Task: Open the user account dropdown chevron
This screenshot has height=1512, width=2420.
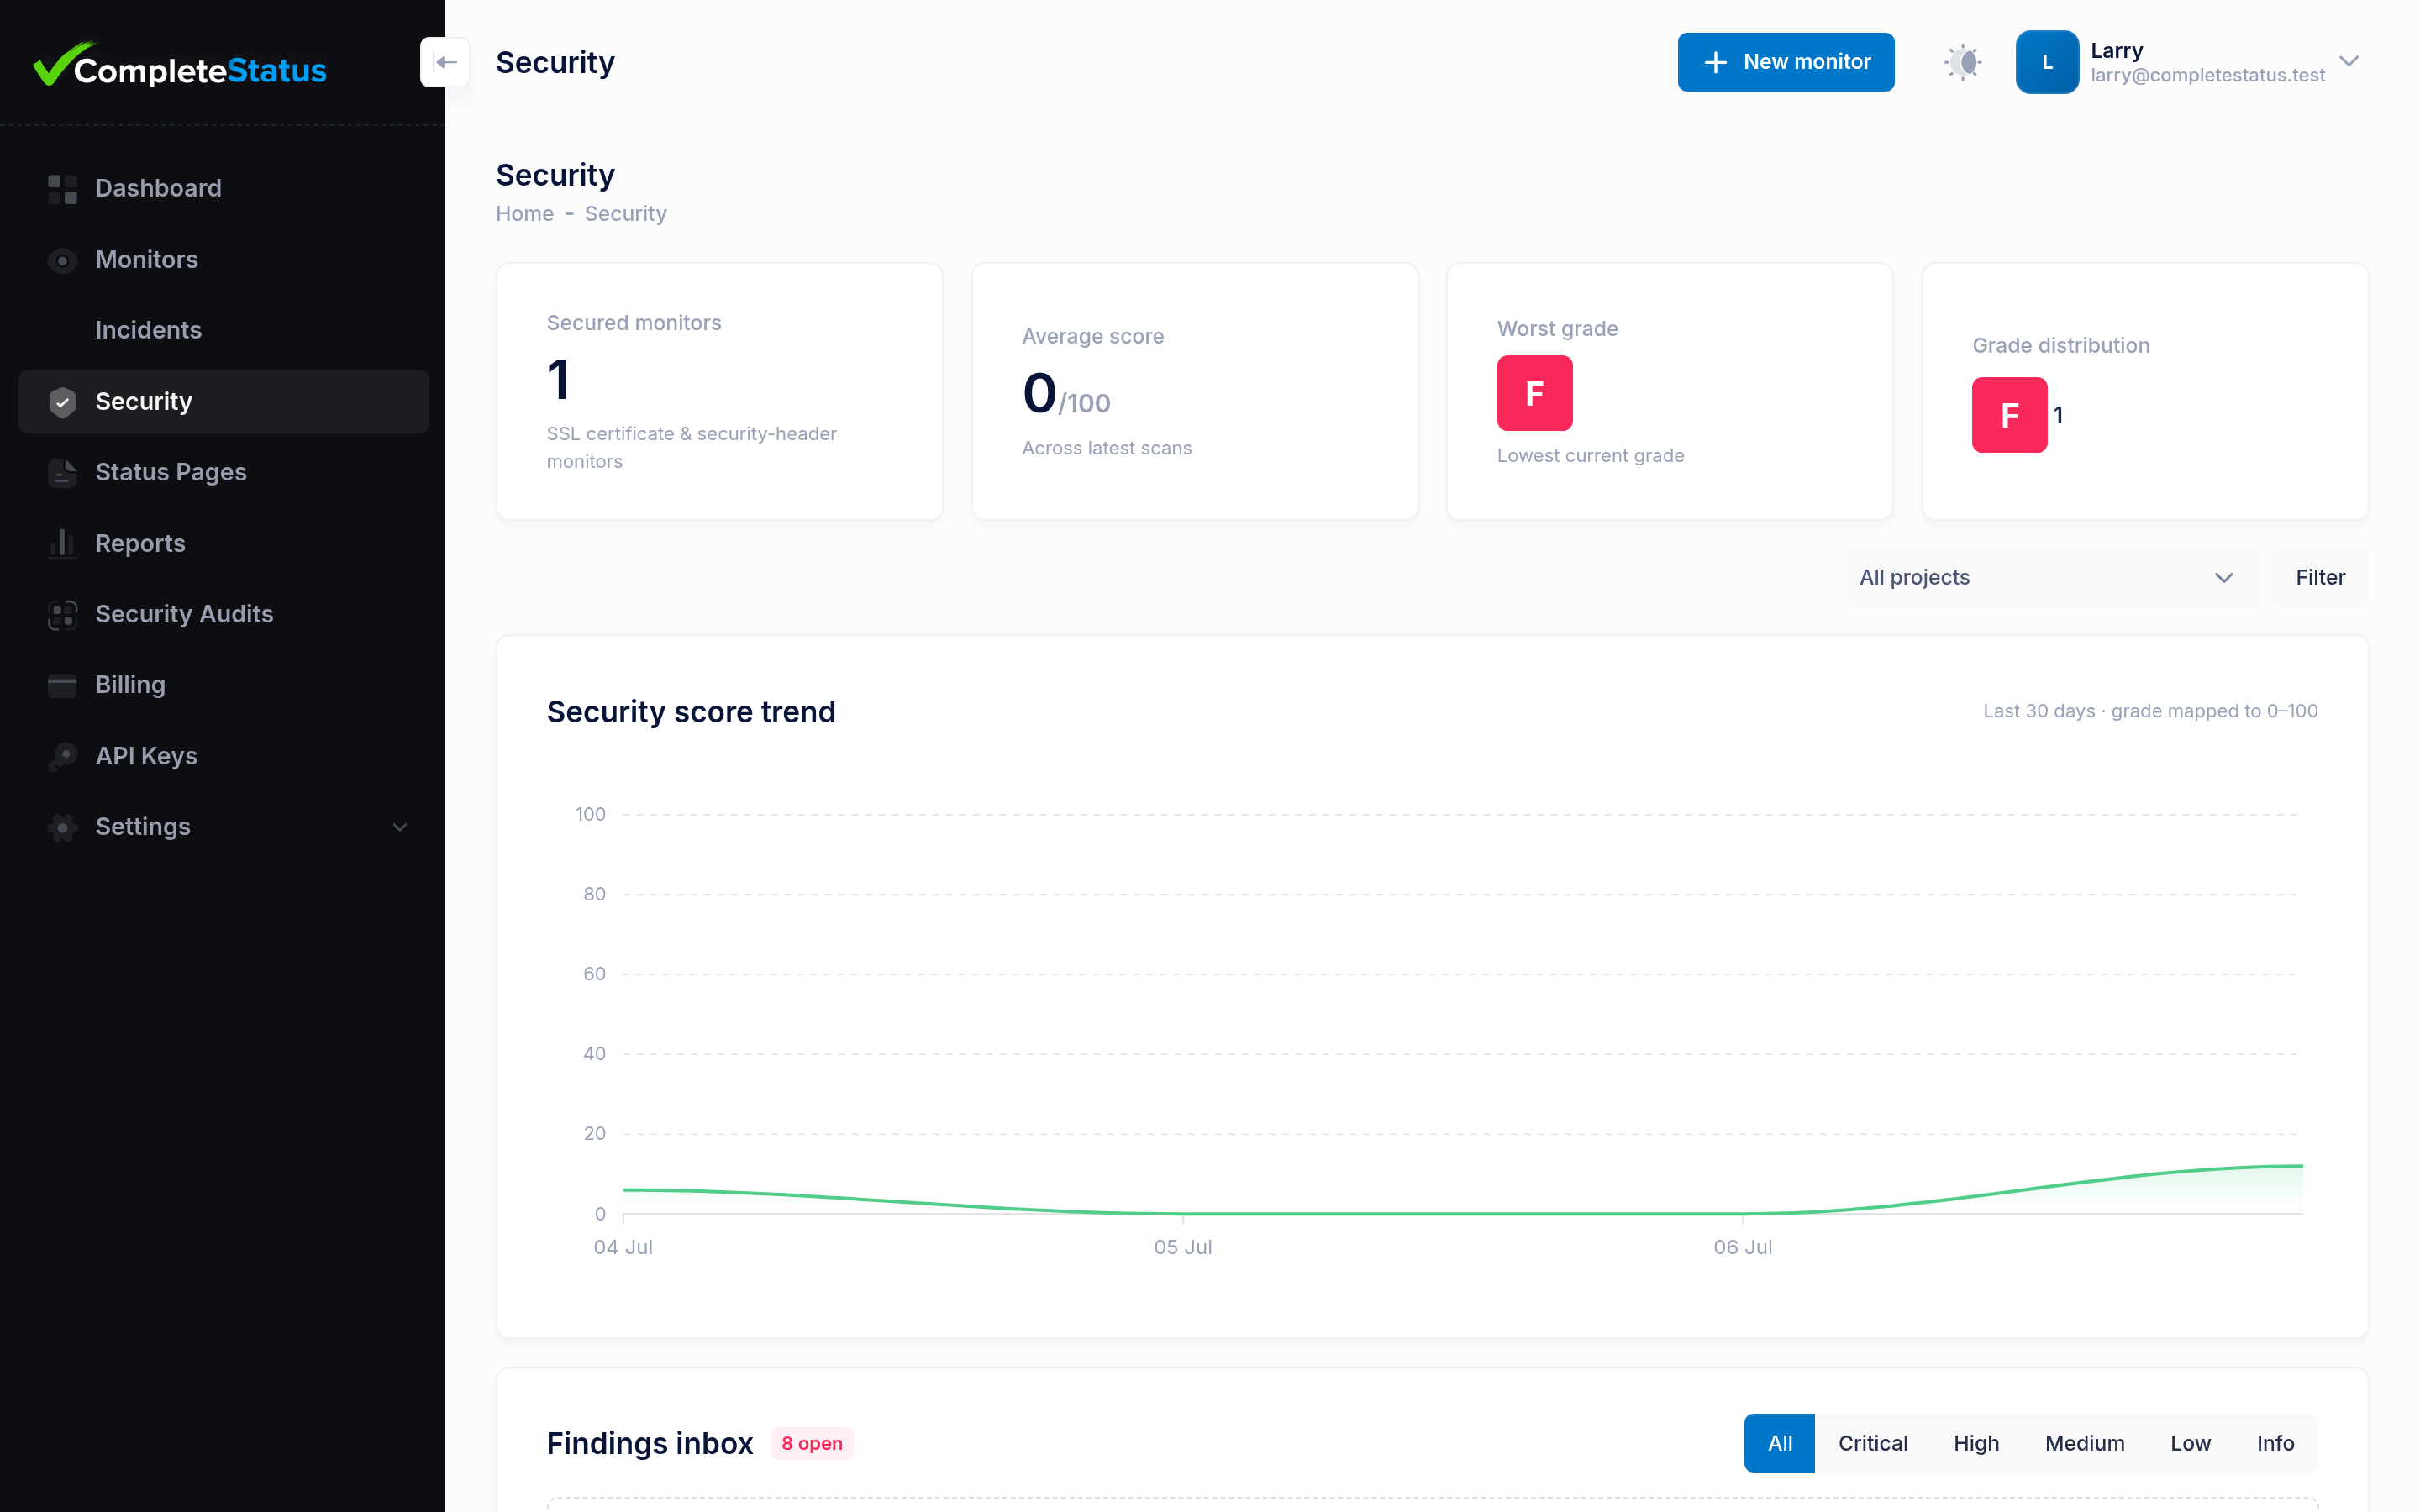Action: click(2349, 61)
